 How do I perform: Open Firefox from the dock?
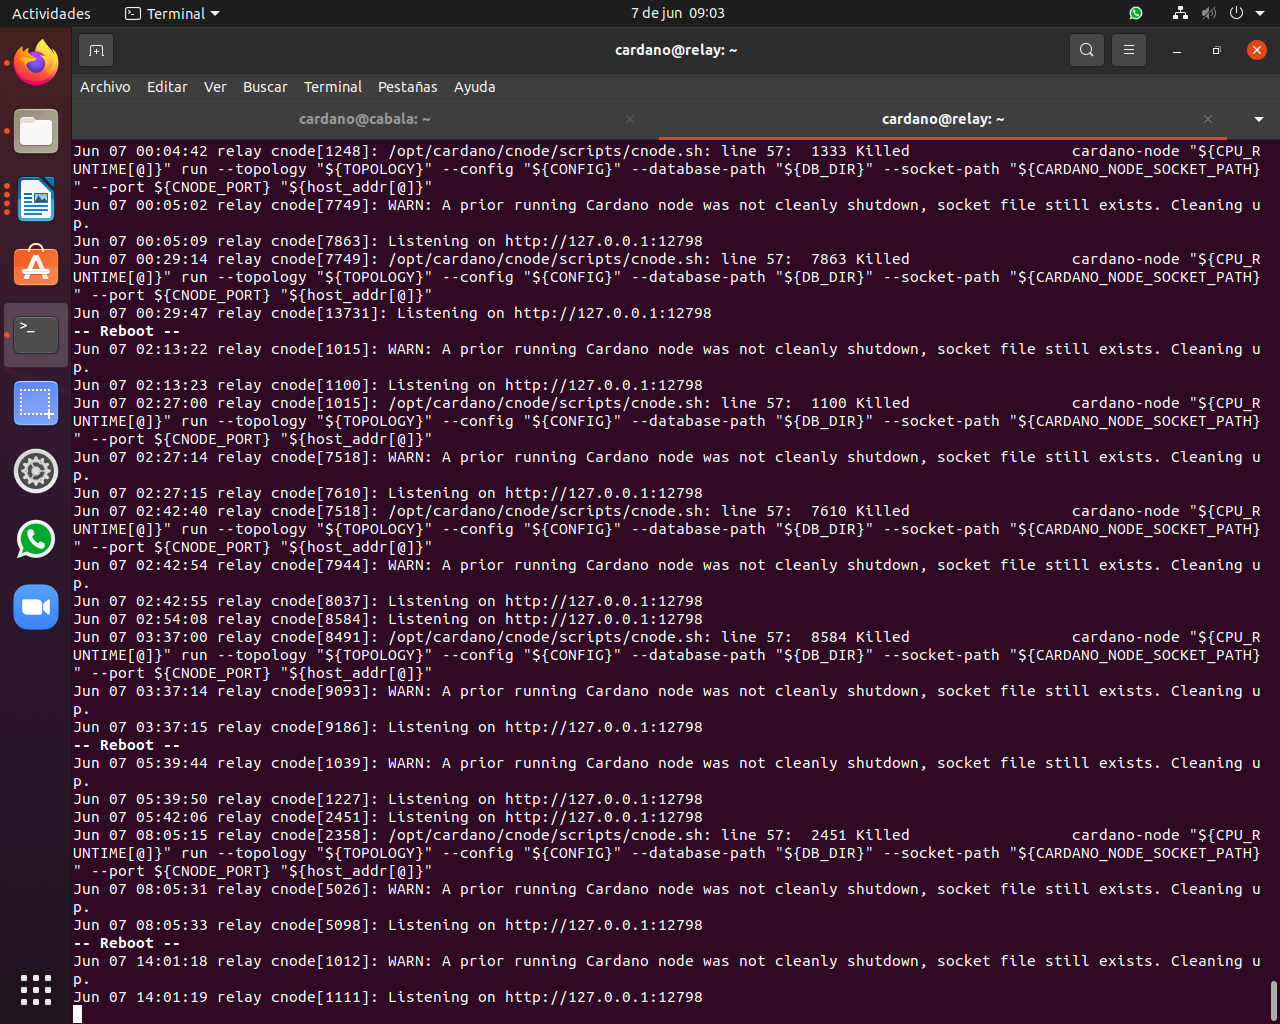[x=36, y=63]
